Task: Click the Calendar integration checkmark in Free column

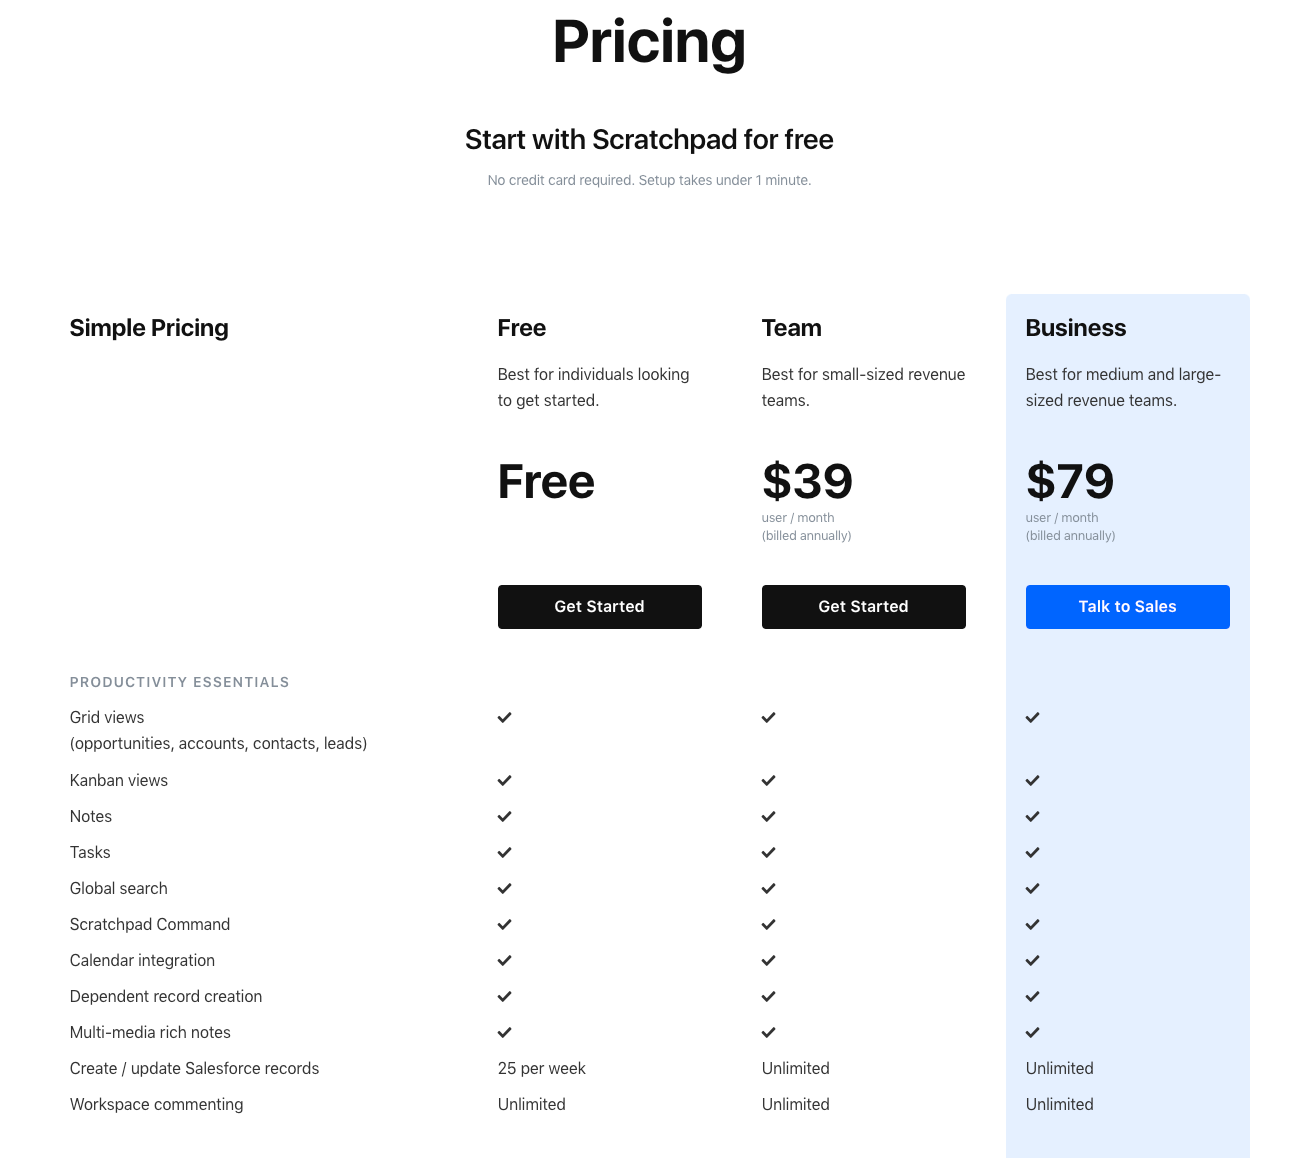Action: point(504,960)
